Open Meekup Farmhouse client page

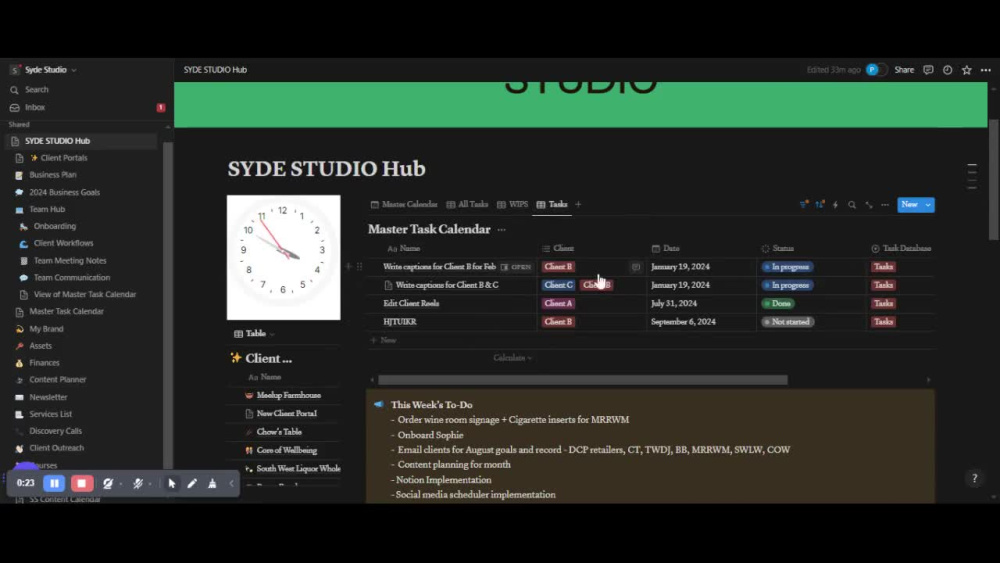click(288, 395)
